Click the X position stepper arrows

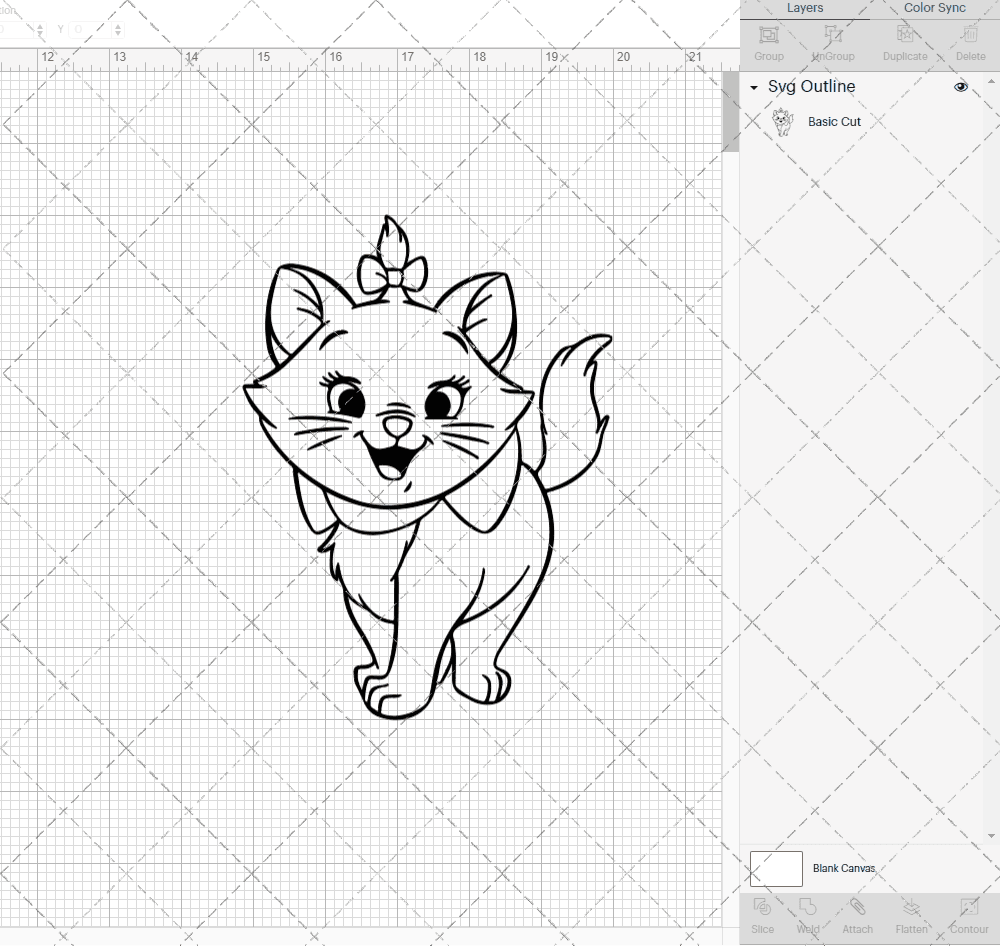(40, 29)
